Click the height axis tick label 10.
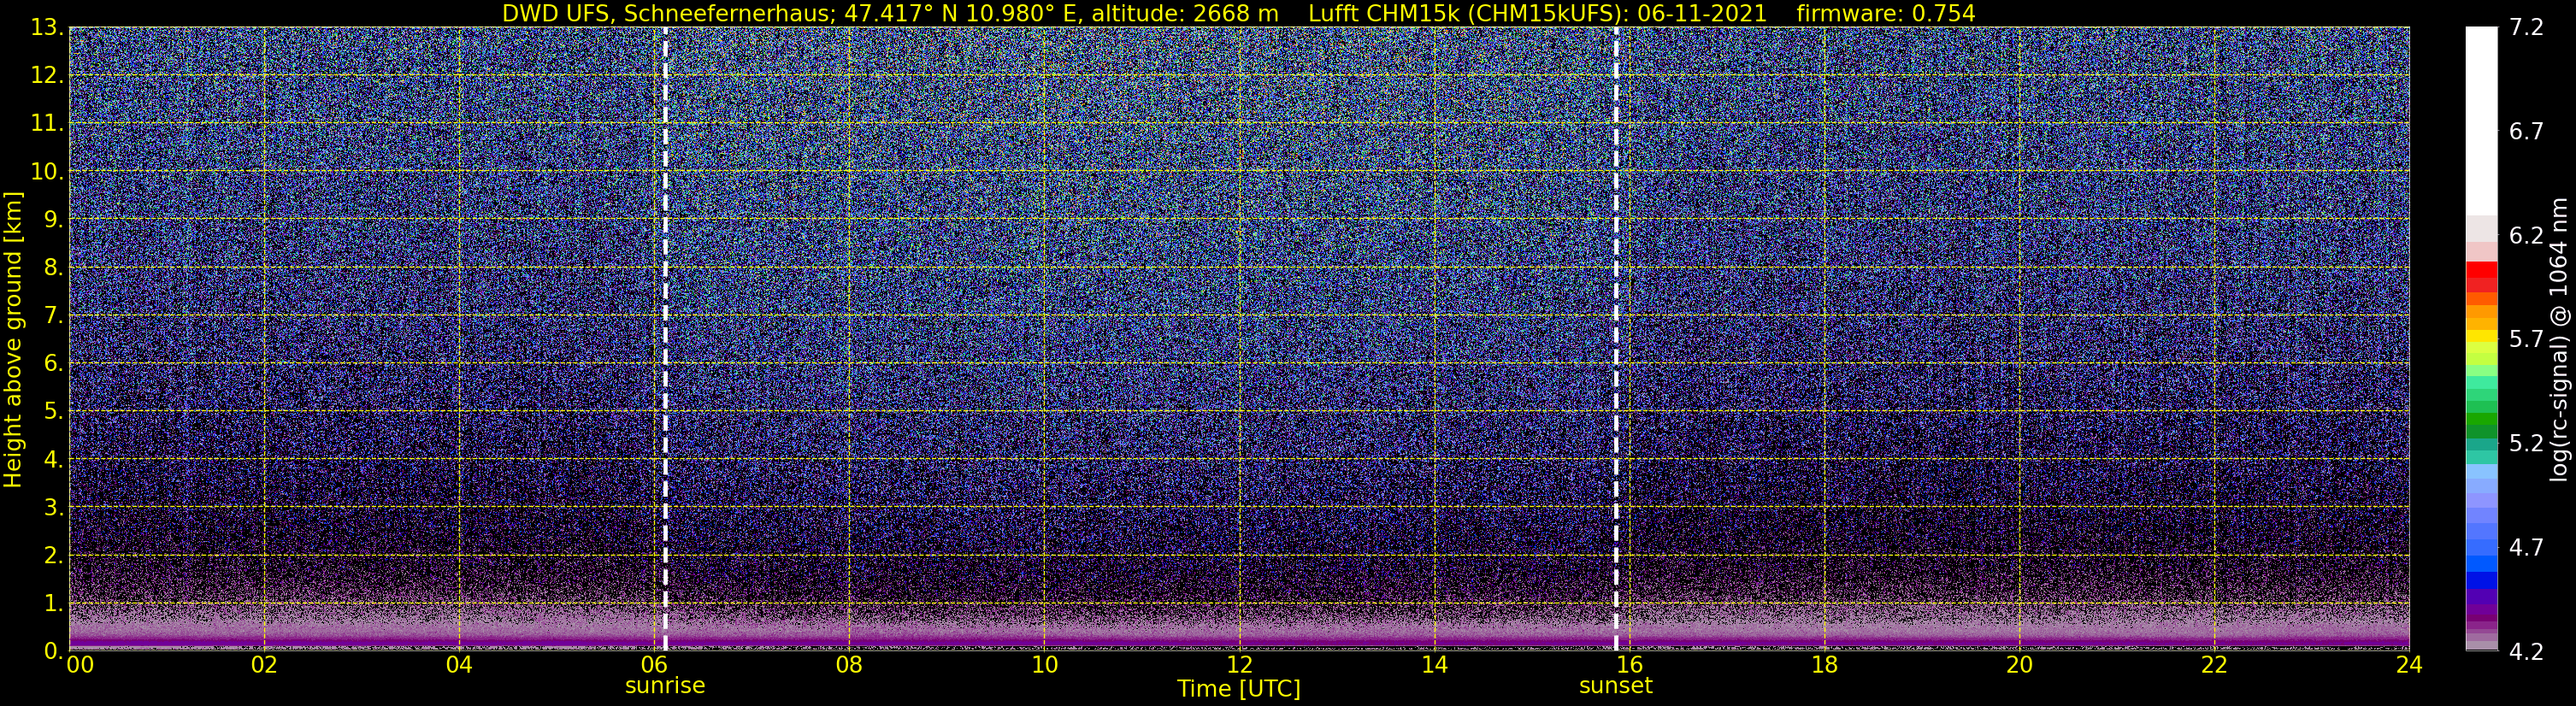2576x706 pixels. point(46,171)
